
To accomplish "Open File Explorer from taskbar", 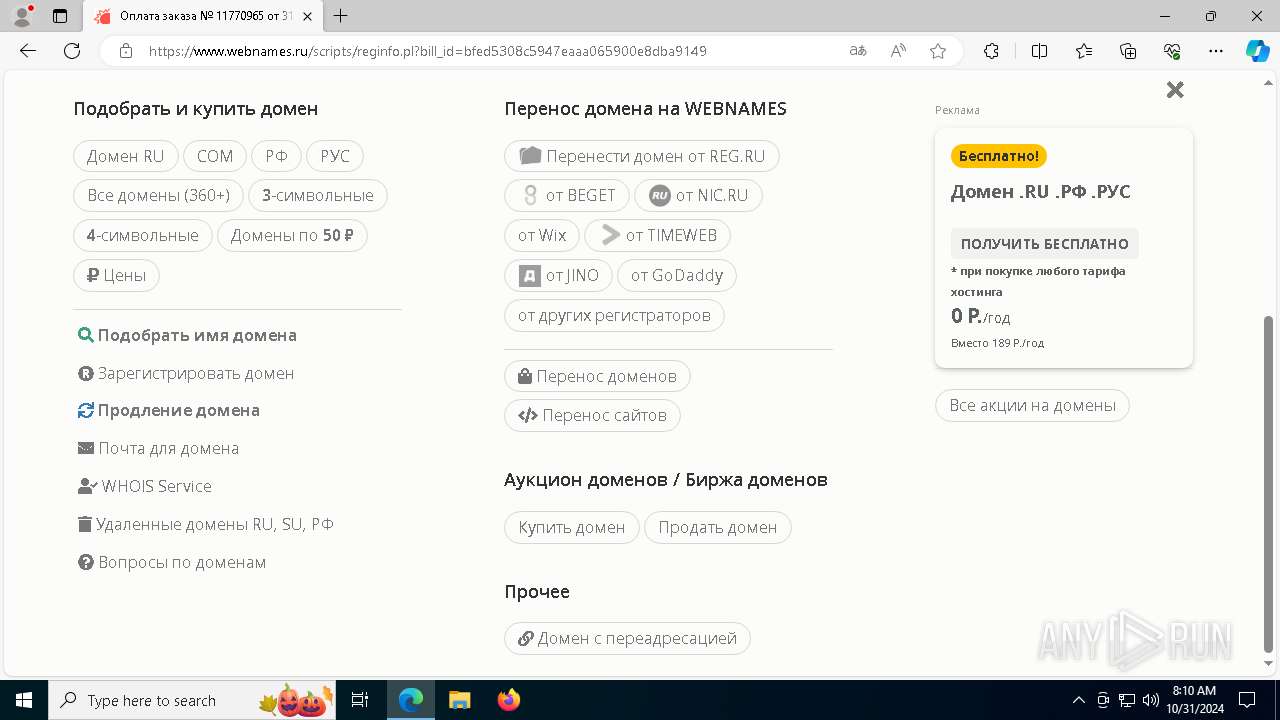I will (459, 700).
